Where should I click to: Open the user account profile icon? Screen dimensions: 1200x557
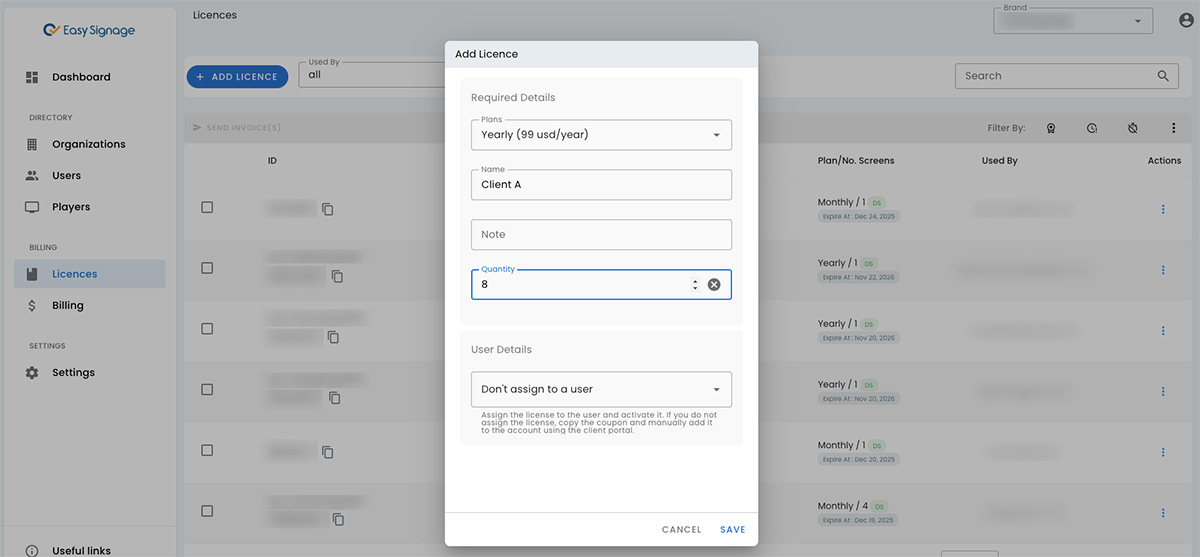[1186, 21]
